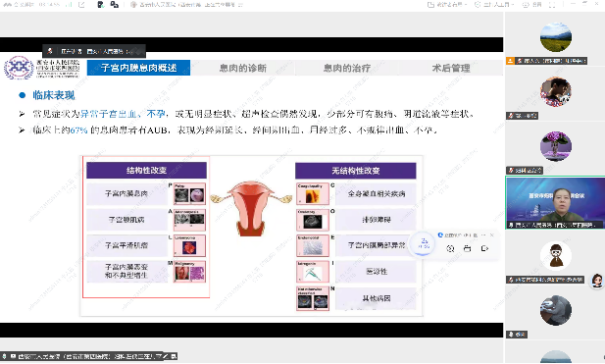Click the 临床表现 heading

coord(54,95)
